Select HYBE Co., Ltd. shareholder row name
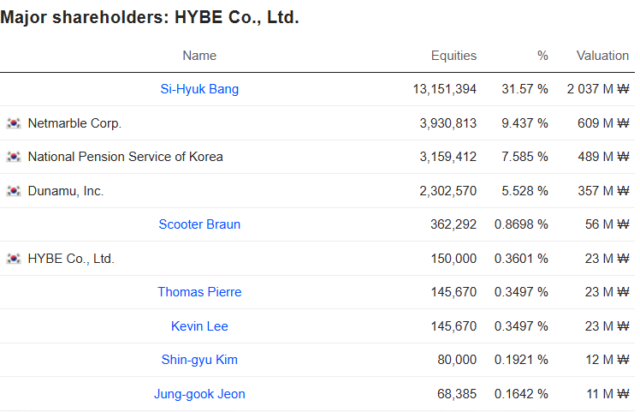Screen dimensions: 640x412 click(x=71, y=259)
